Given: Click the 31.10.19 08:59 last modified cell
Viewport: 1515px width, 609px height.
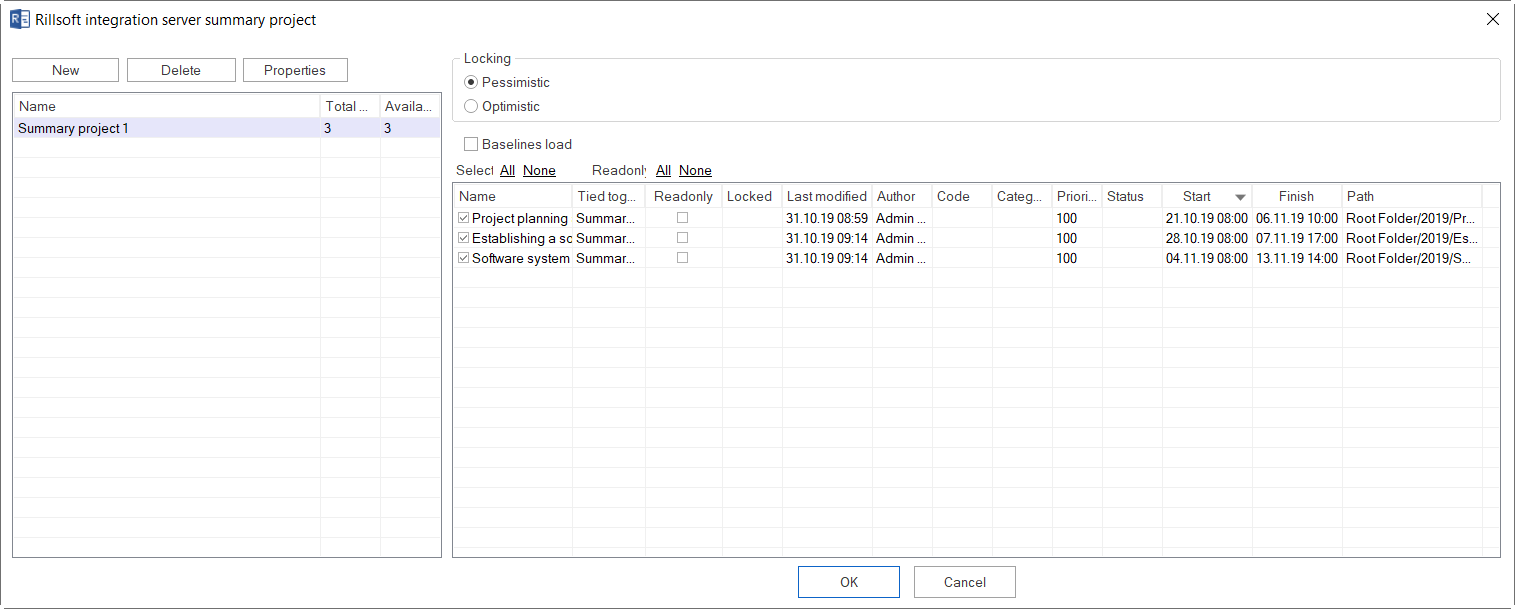Looking at the screenshot, I should pyautogui.click(x=826, y=218).
